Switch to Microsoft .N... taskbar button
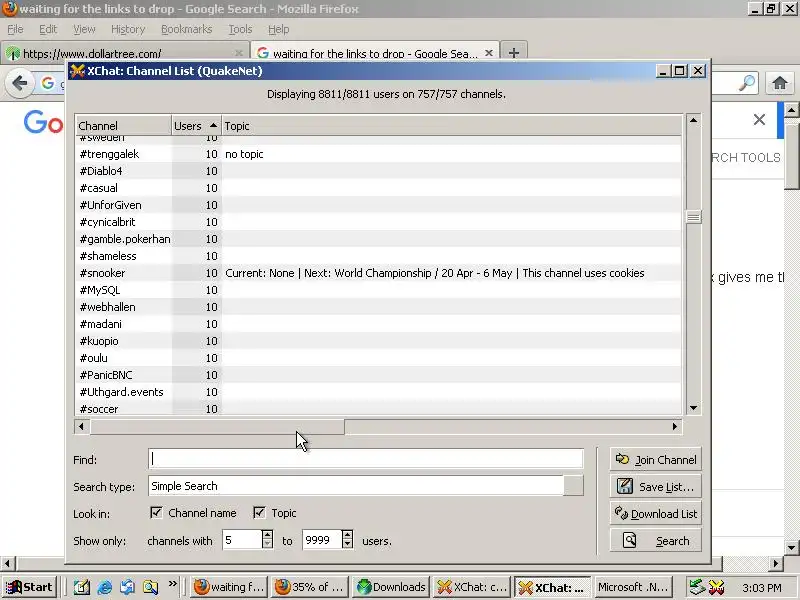Viewport: 800px width, 600px height. click(633, 587)
